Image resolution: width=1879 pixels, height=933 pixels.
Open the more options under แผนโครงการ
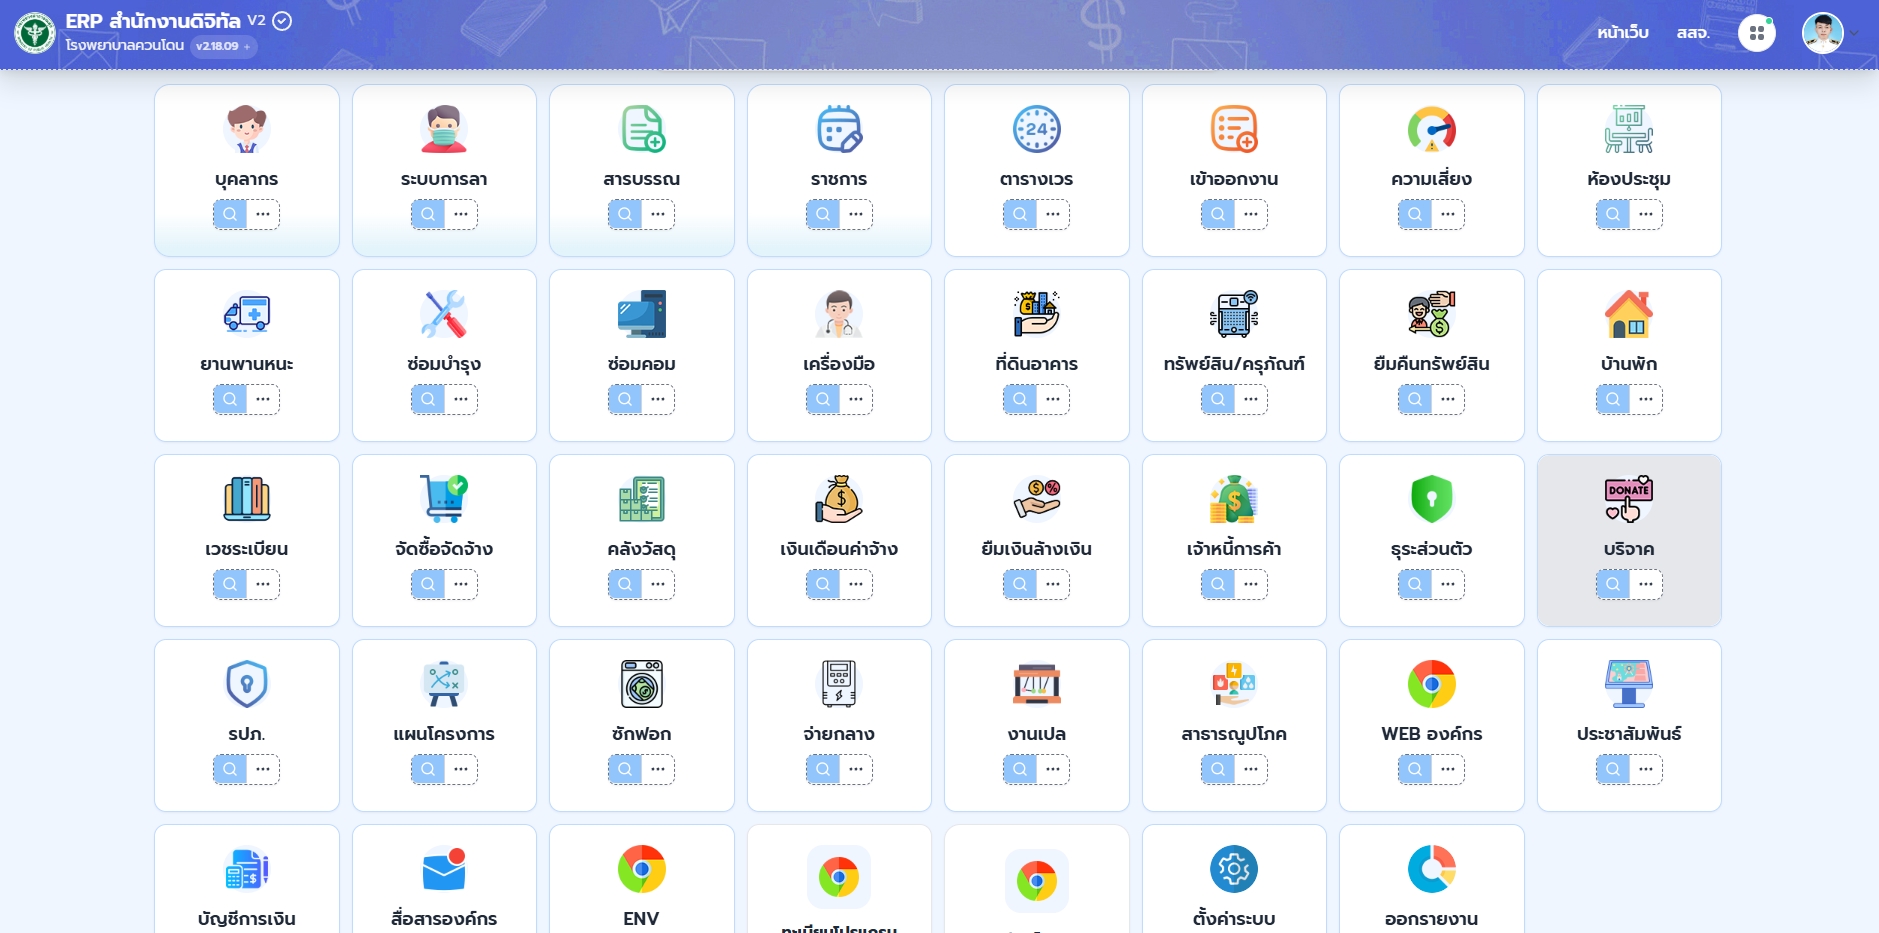(461, 769)
